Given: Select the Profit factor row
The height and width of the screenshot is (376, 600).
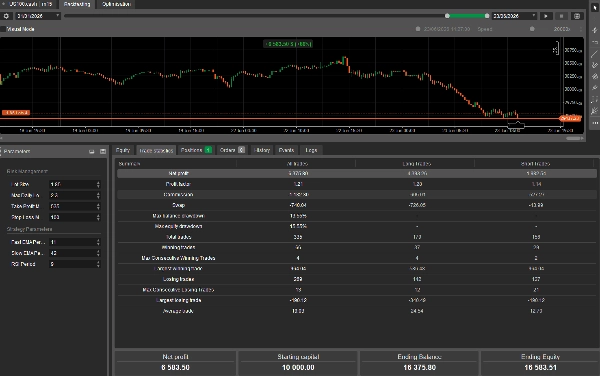Looking at the screenshot, I should point(357,184).
